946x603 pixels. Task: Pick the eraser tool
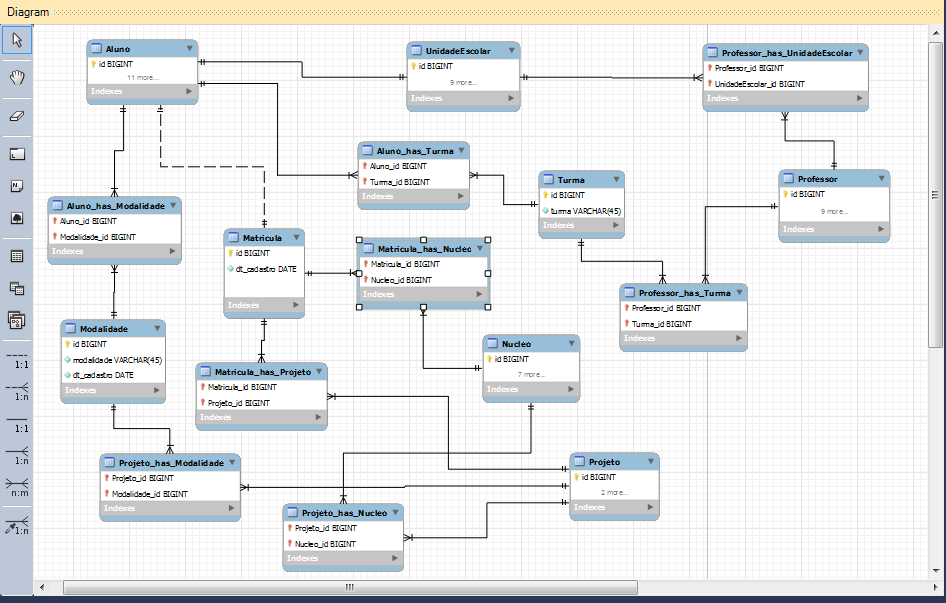(x=17, y=115)
